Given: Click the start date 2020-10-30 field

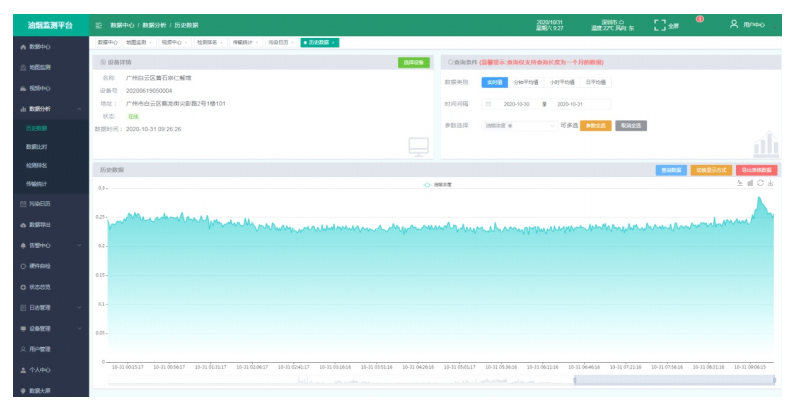Looking at the screenshot, I should point(516,103).
